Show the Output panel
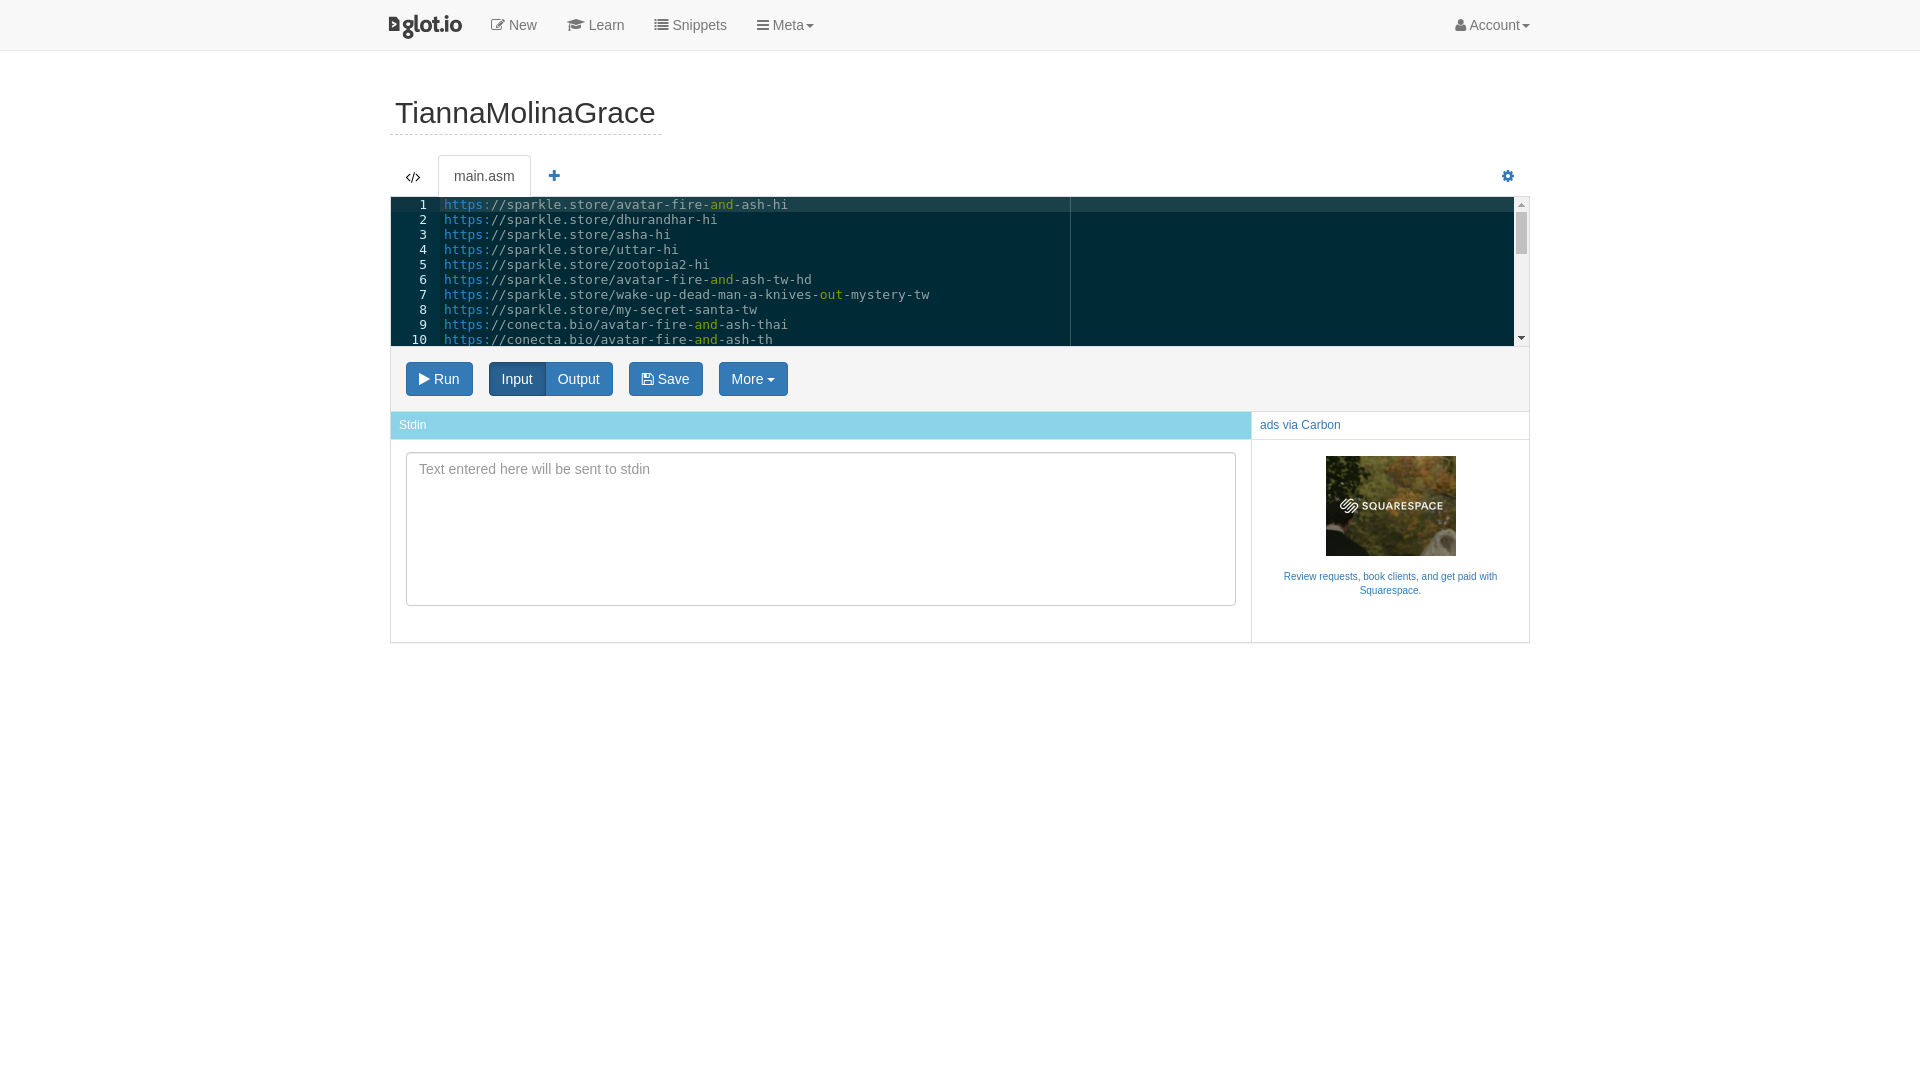Image resolution: width=1920 pixels, height=1080 pixels. [x=578, y=379]
